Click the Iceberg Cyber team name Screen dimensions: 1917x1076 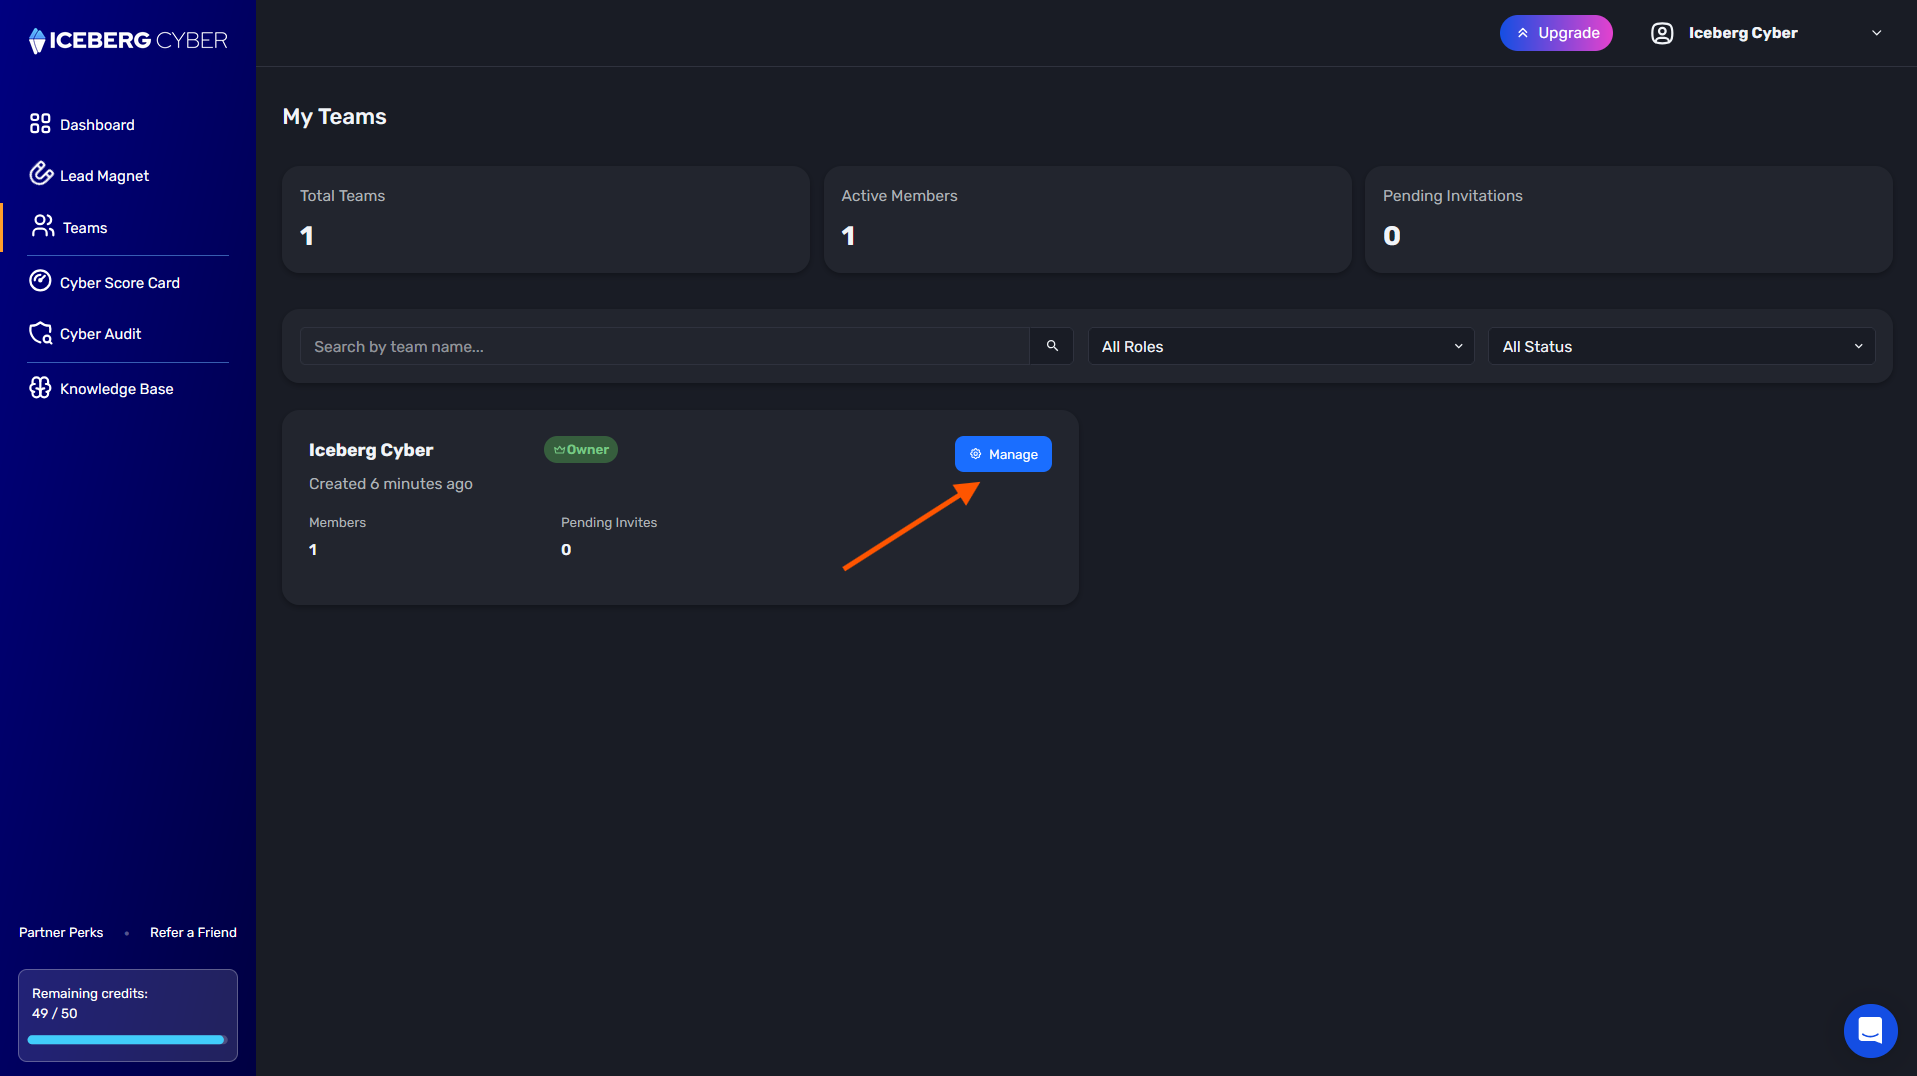371,450
